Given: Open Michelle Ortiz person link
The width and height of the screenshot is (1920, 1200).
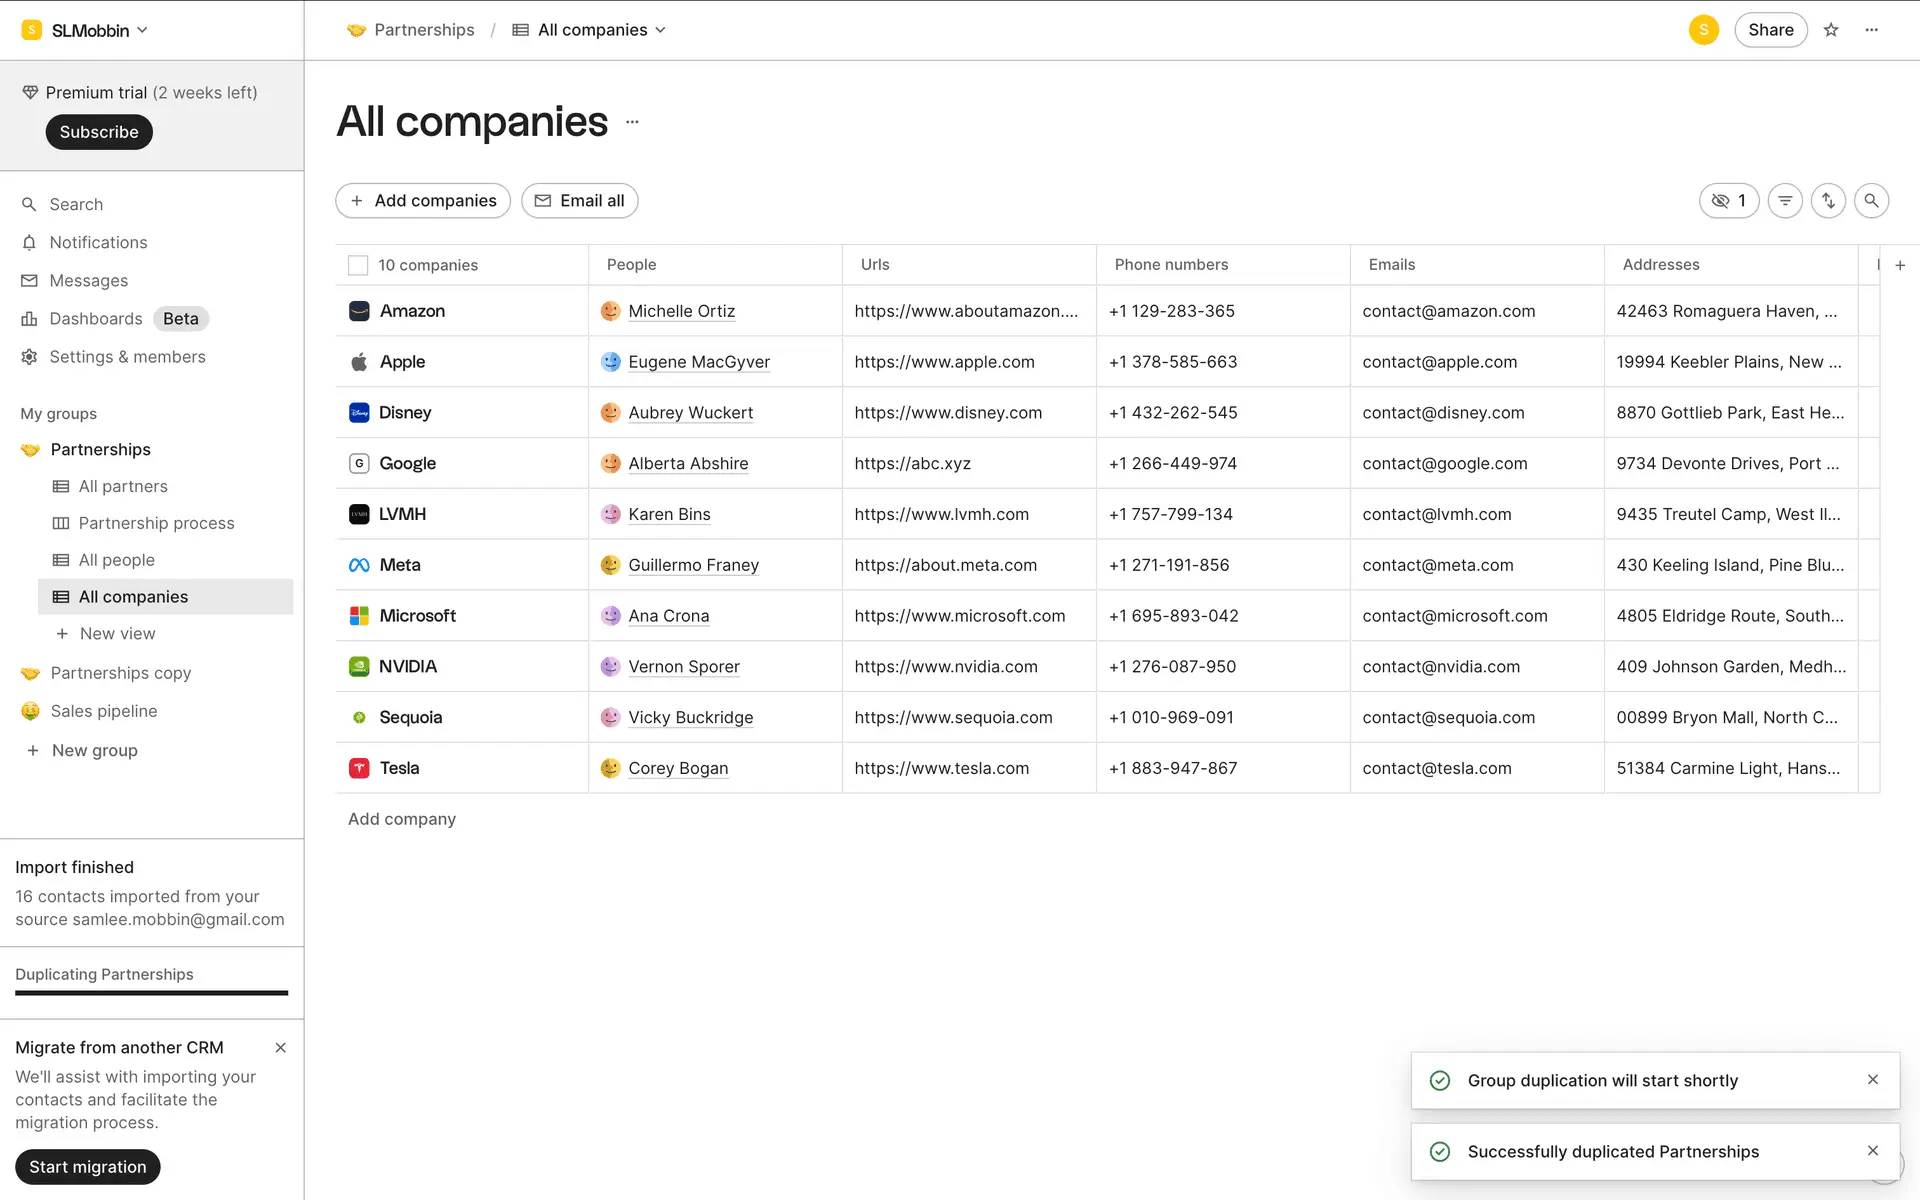Looking at the screenshot, I should (681, 311).
